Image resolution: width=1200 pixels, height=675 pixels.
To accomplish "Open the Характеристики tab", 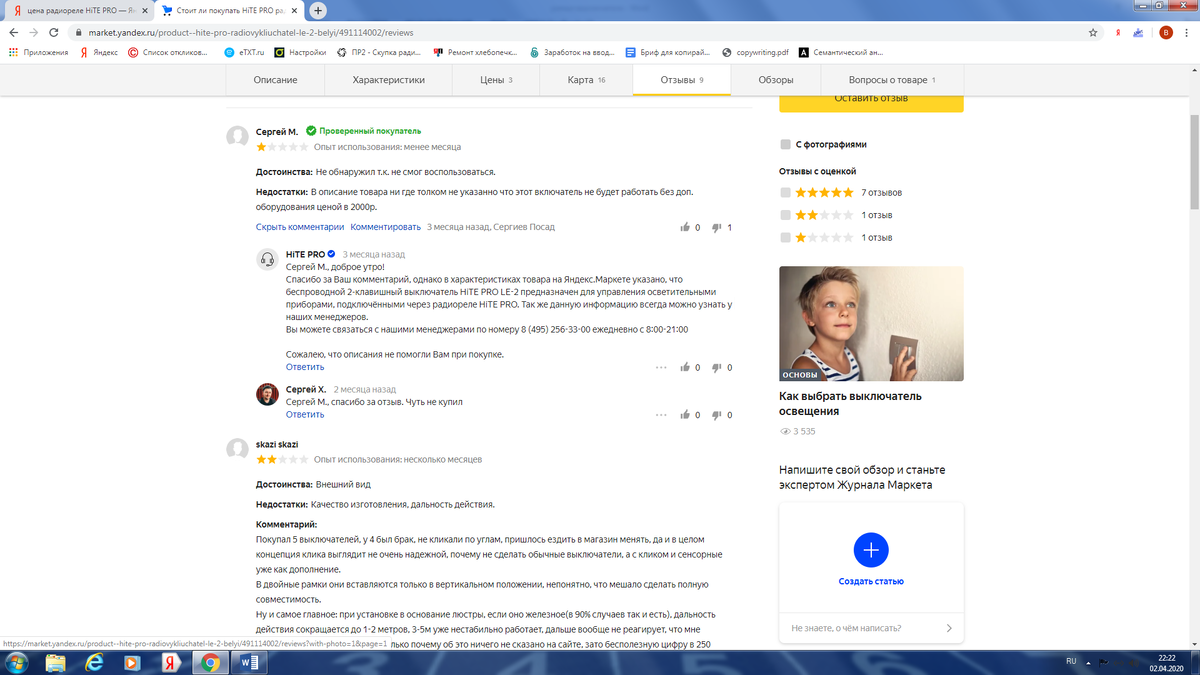I will pyautogui.click(x=389, y=80).
